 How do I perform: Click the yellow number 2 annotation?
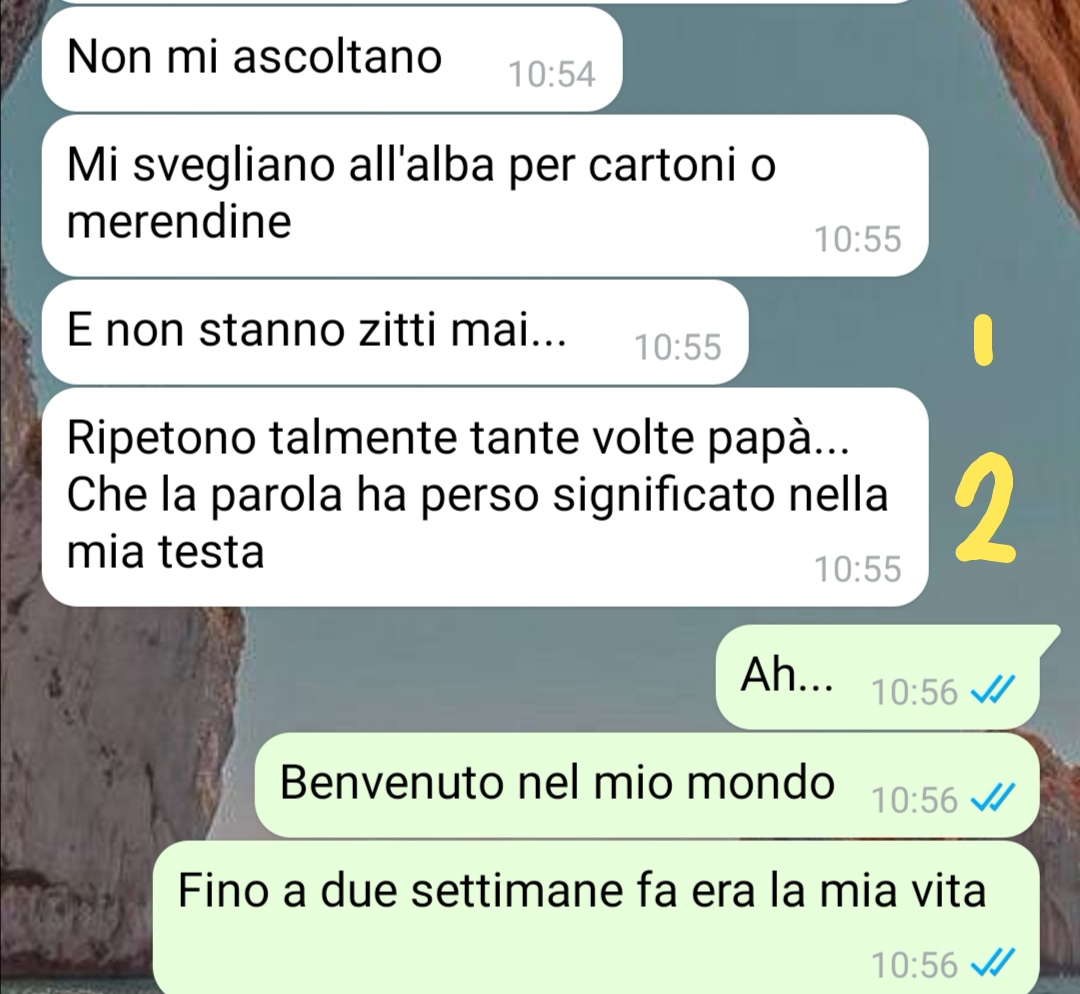[984, 508]
